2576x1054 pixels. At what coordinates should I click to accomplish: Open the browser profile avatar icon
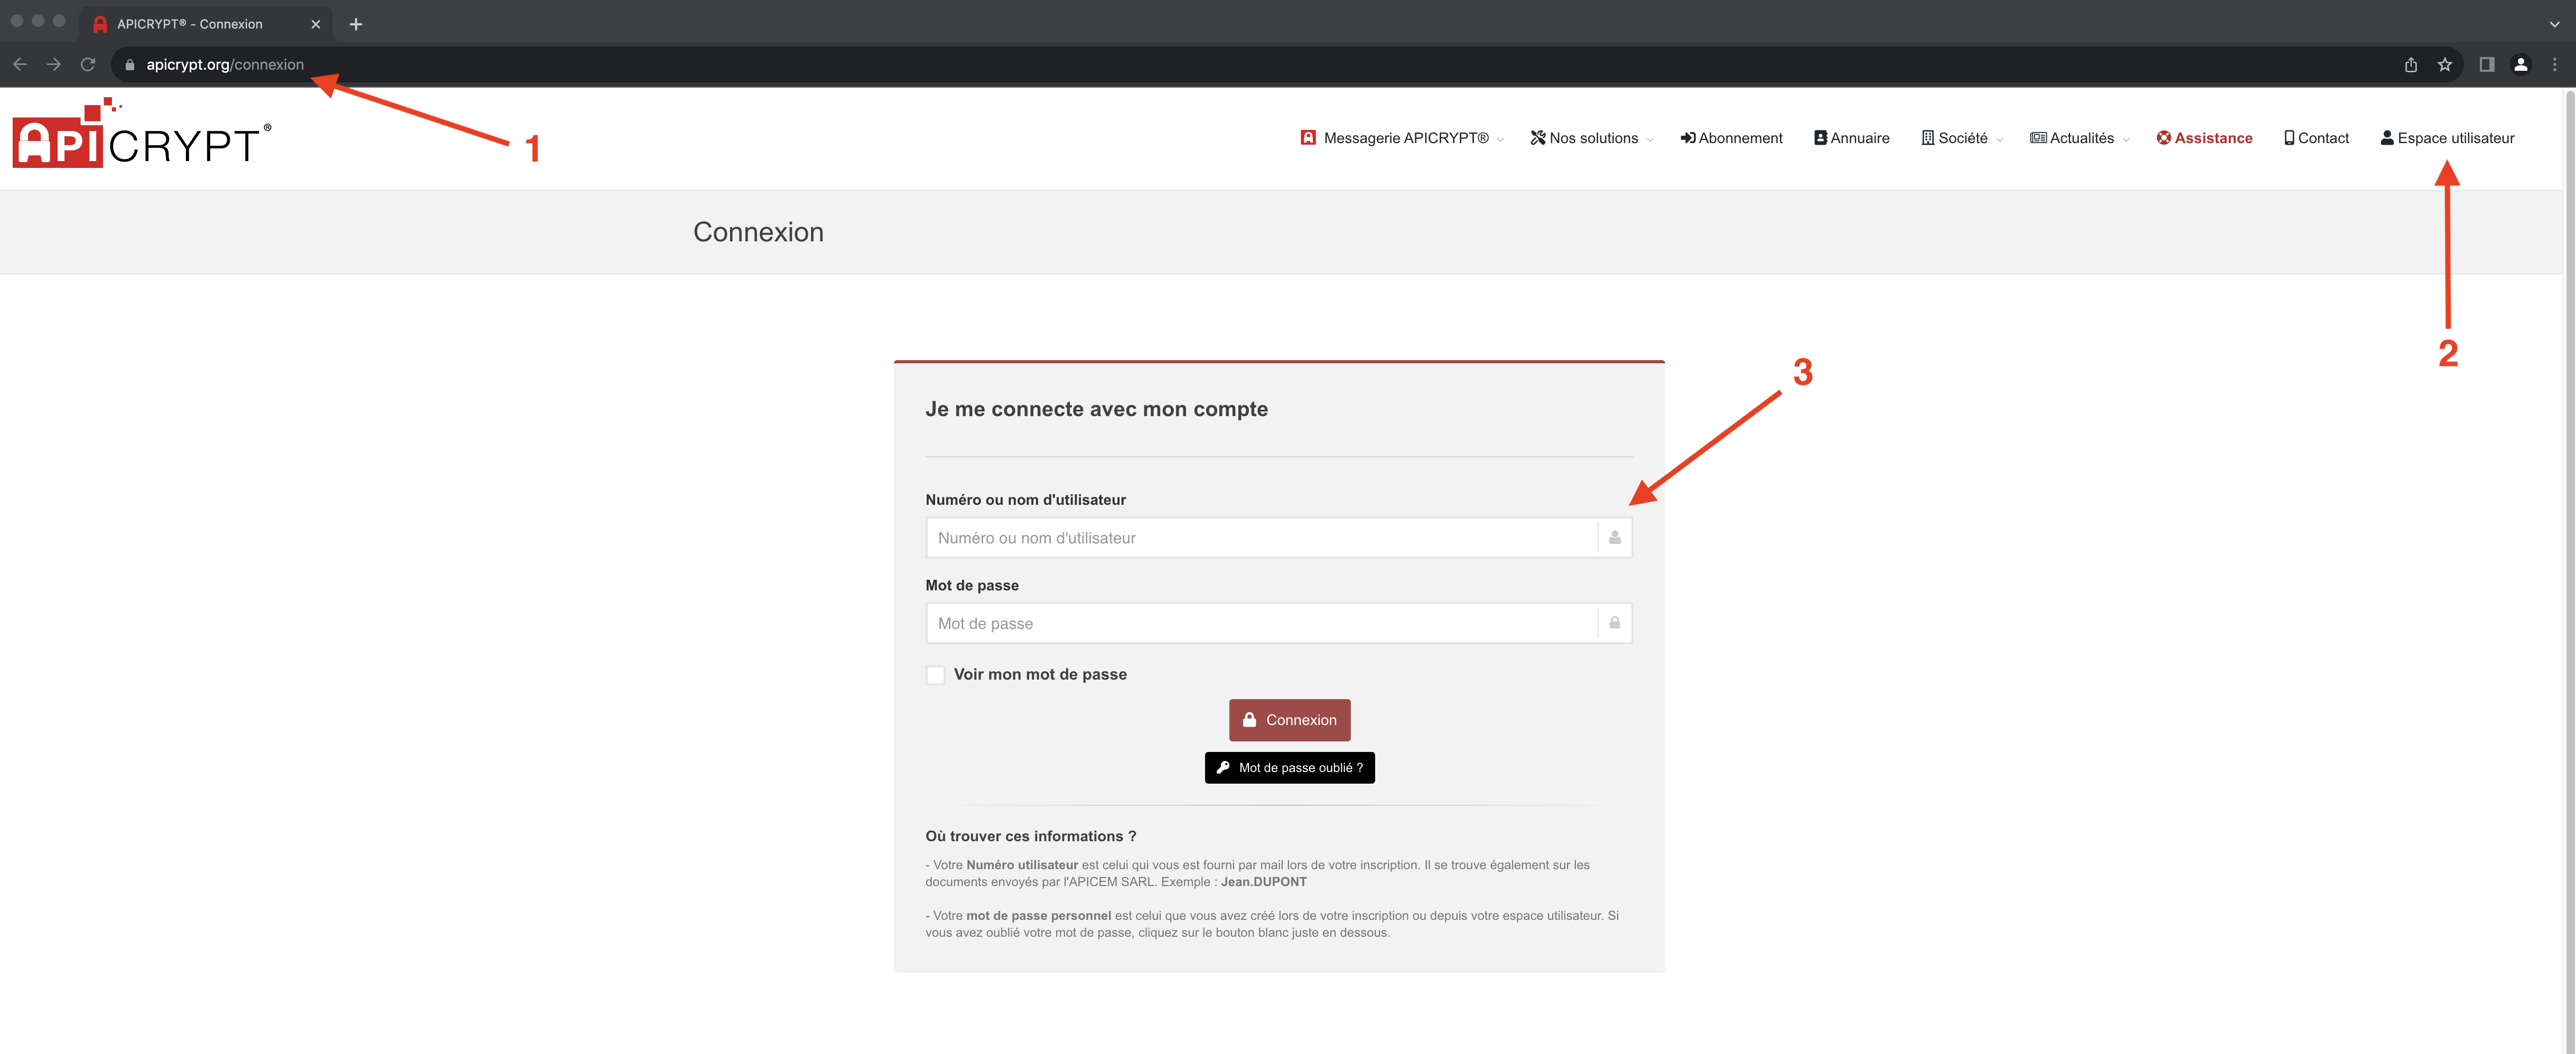pyautogui.click(x=2521, y=65)
